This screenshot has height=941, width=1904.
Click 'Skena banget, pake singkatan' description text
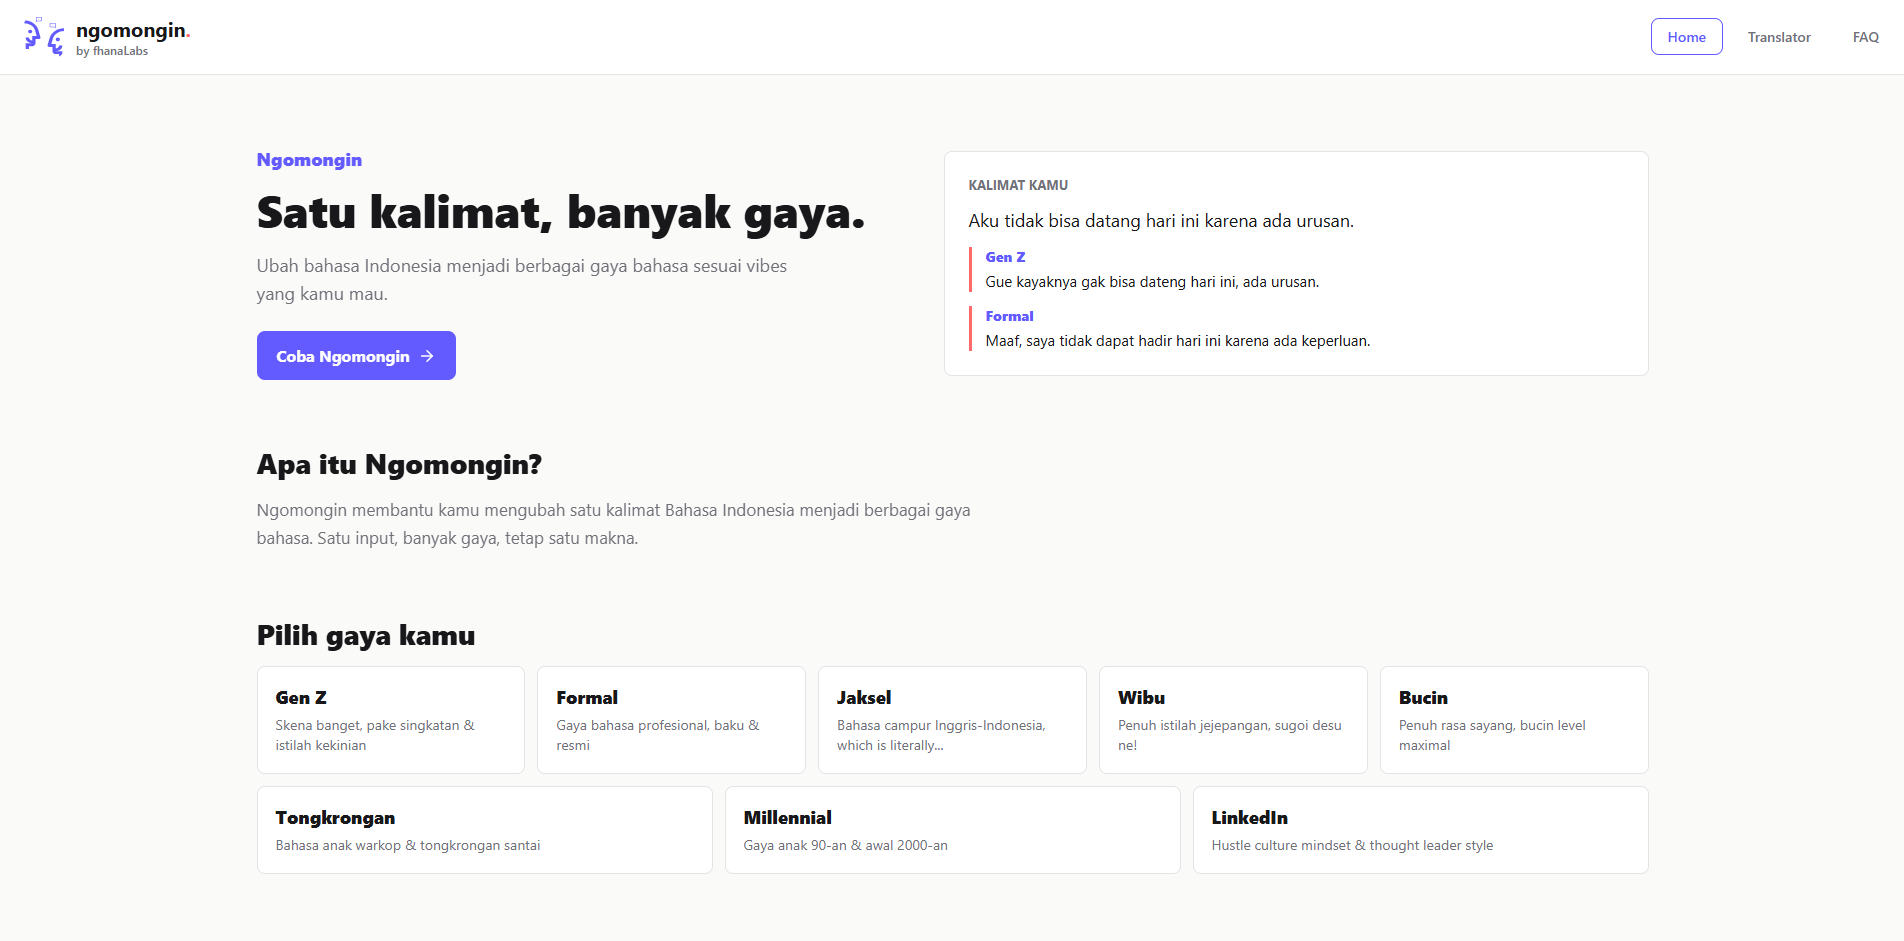tap(375, 735)
